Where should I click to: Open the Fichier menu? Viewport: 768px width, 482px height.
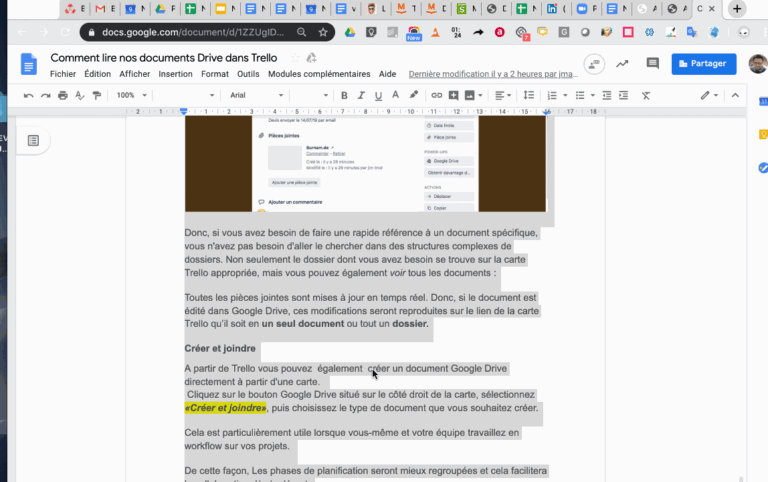click(63, 74)
